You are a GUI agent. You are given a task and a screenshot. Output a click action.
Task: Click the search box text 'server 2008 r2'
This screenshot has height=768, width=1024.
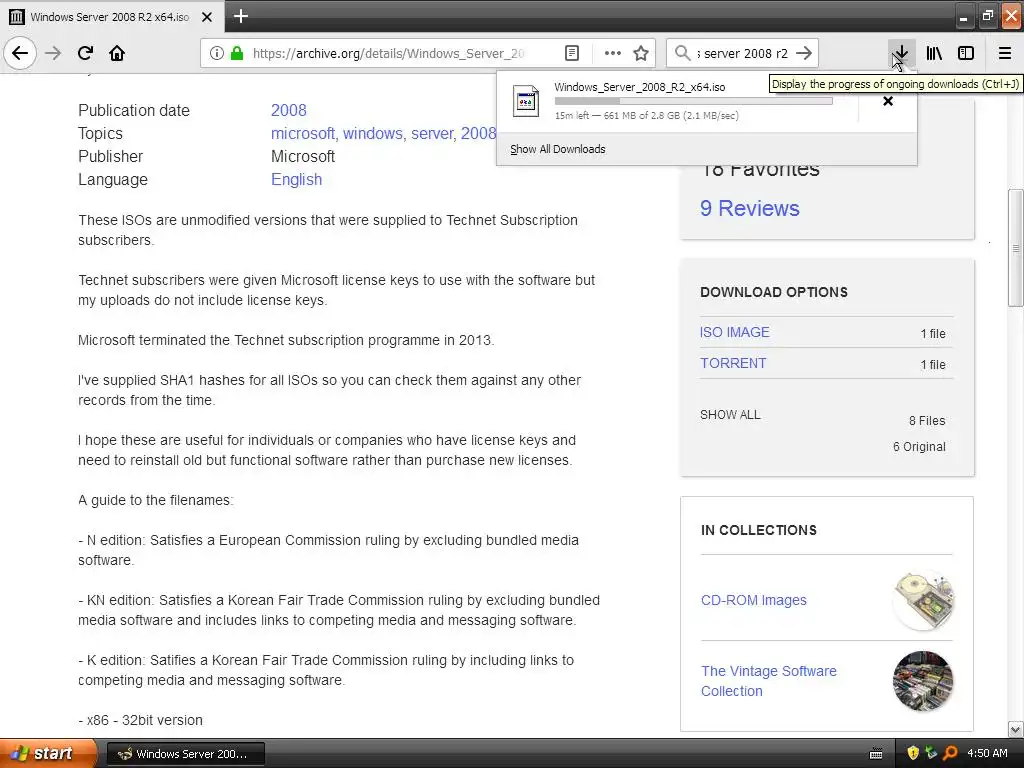[x=742, y=54]
